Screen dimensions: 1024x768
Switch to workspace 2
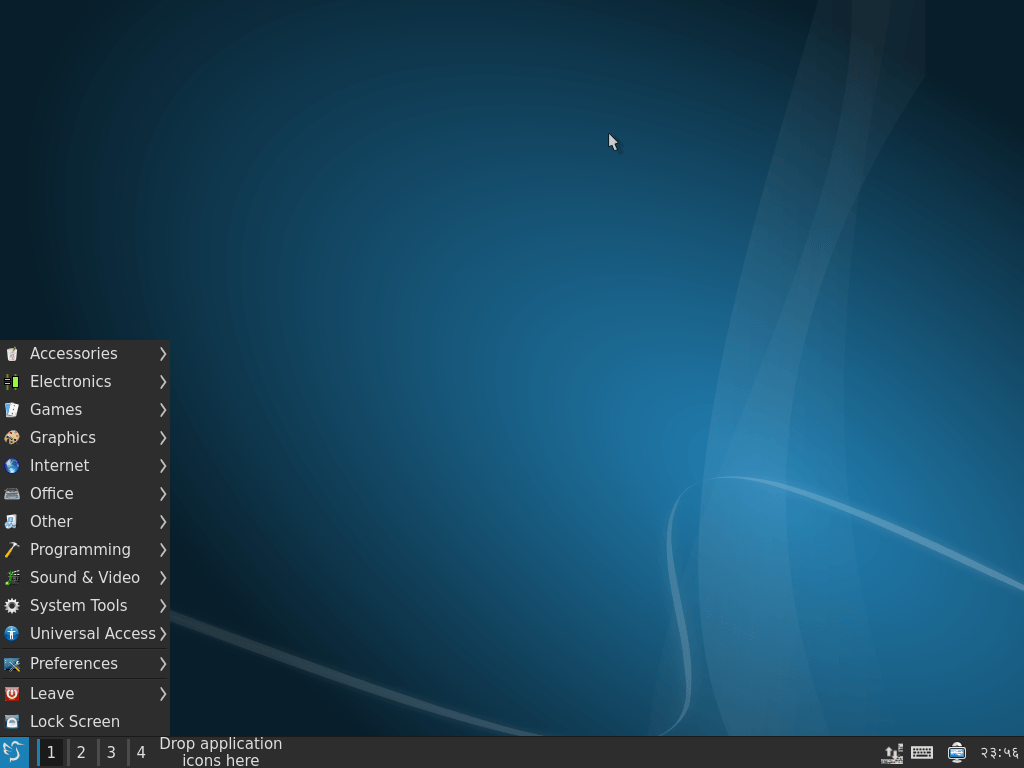[81, 752]
